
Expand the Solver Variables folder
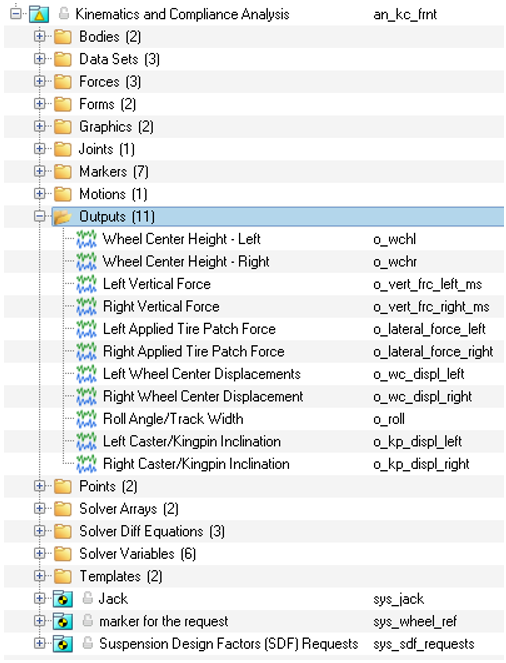[x=39, y=553]
